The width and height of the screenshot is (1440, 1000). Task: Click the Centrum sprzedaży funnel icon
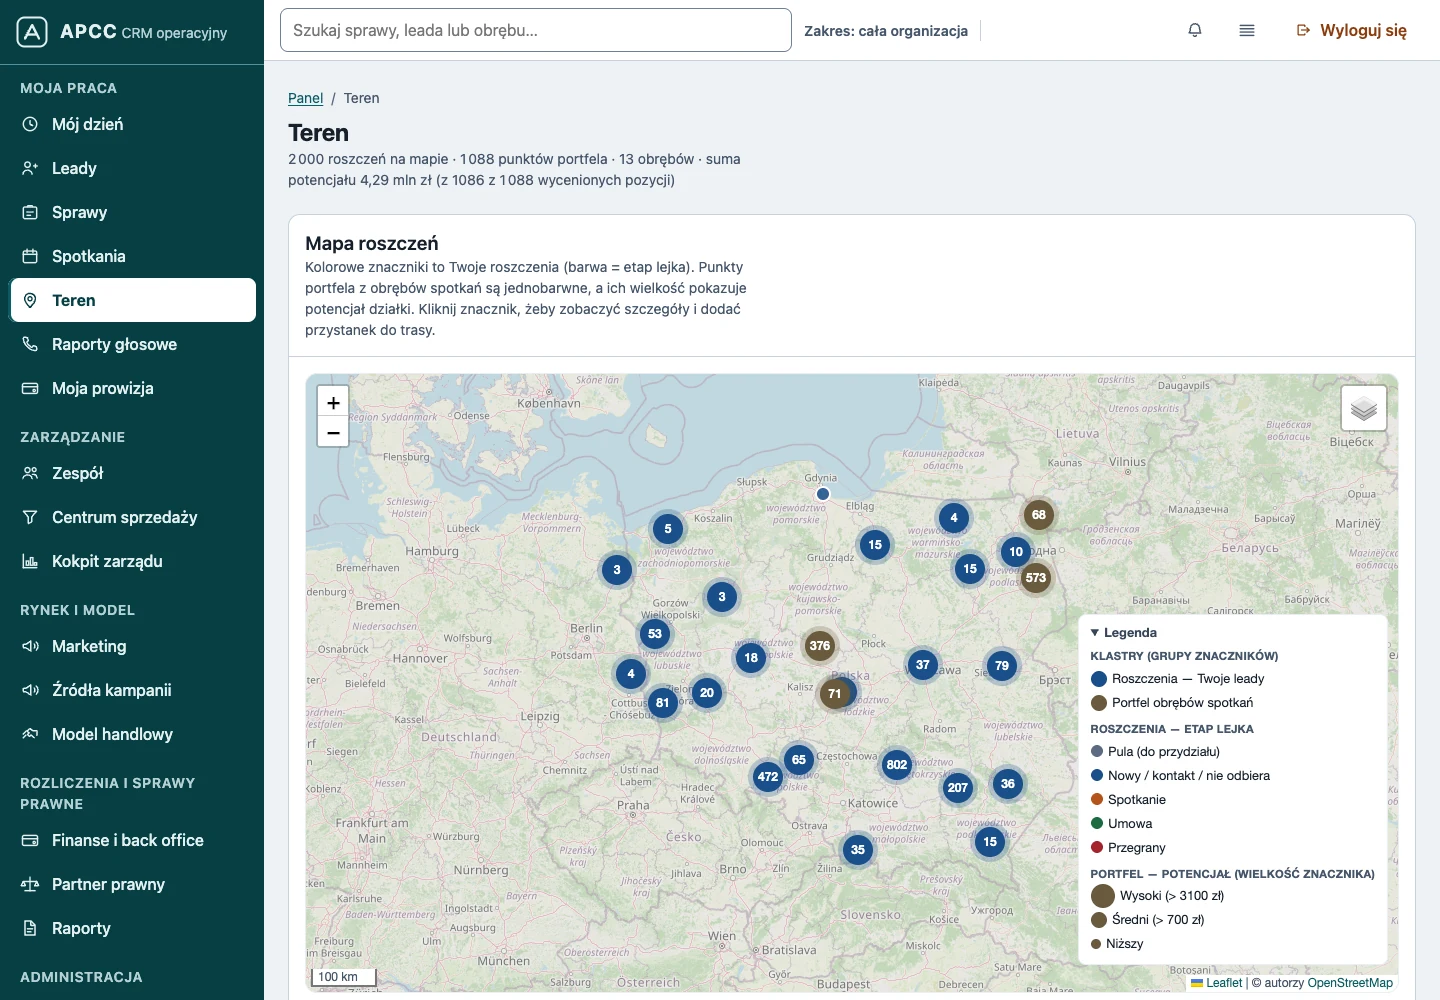pyautogui.click(x=30, y=517)
